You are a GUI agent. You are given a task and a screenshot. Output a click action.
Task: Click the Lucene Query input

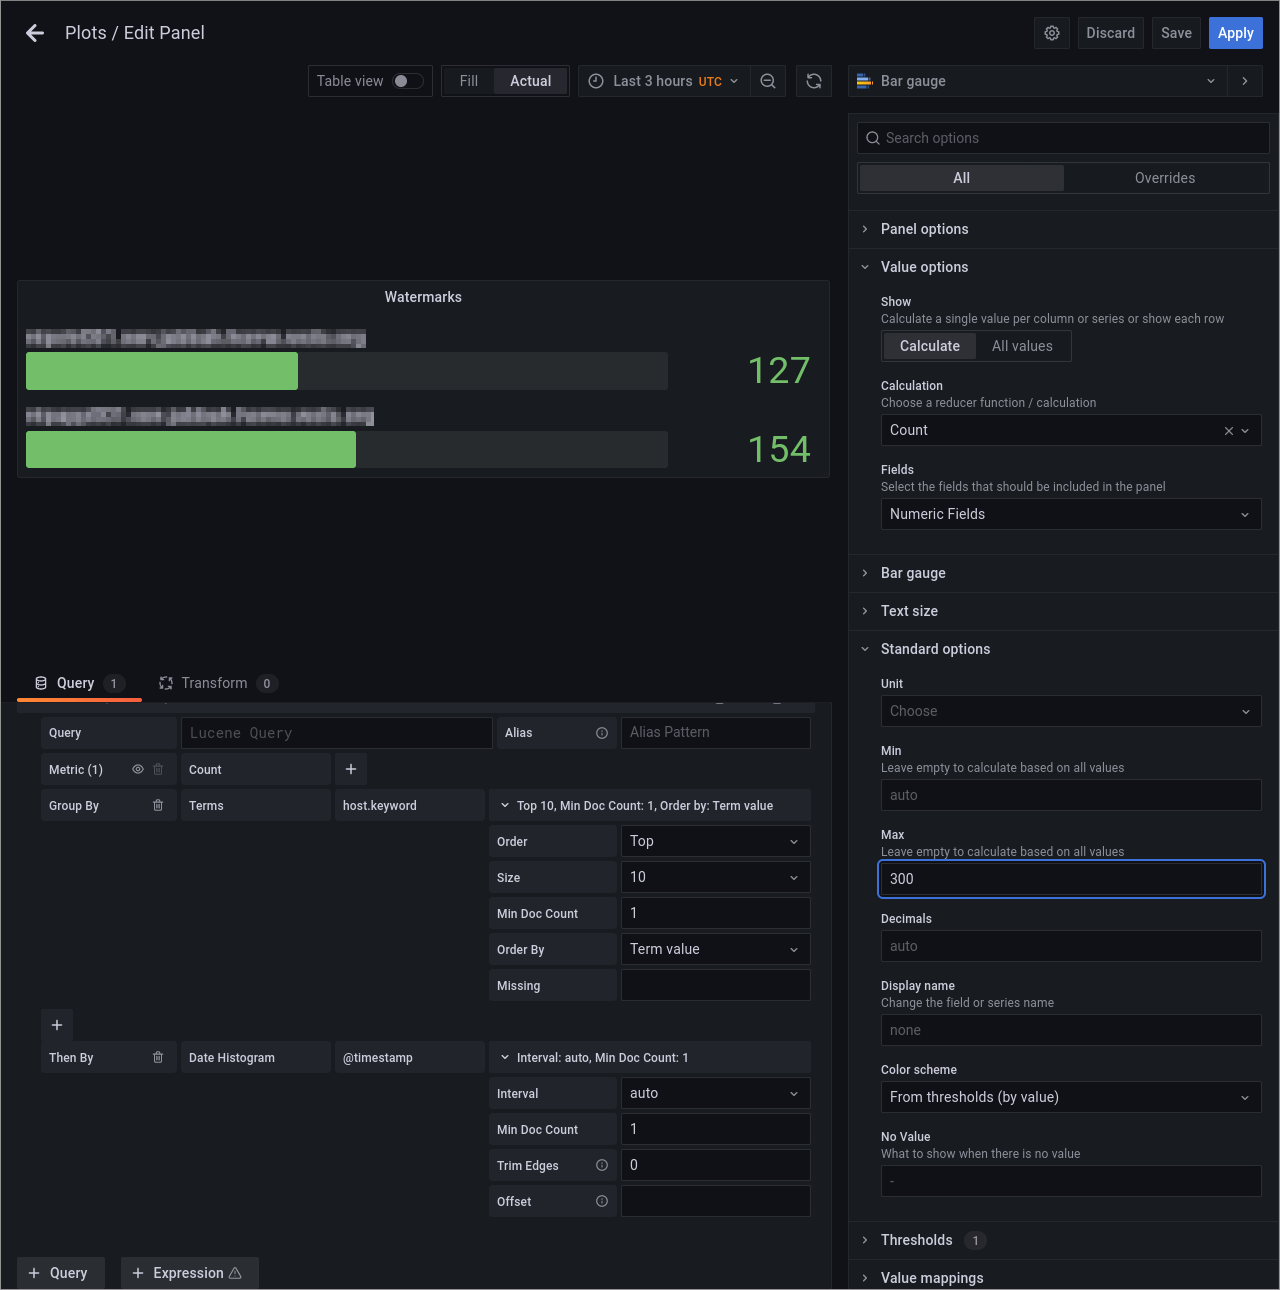(336, 733)
